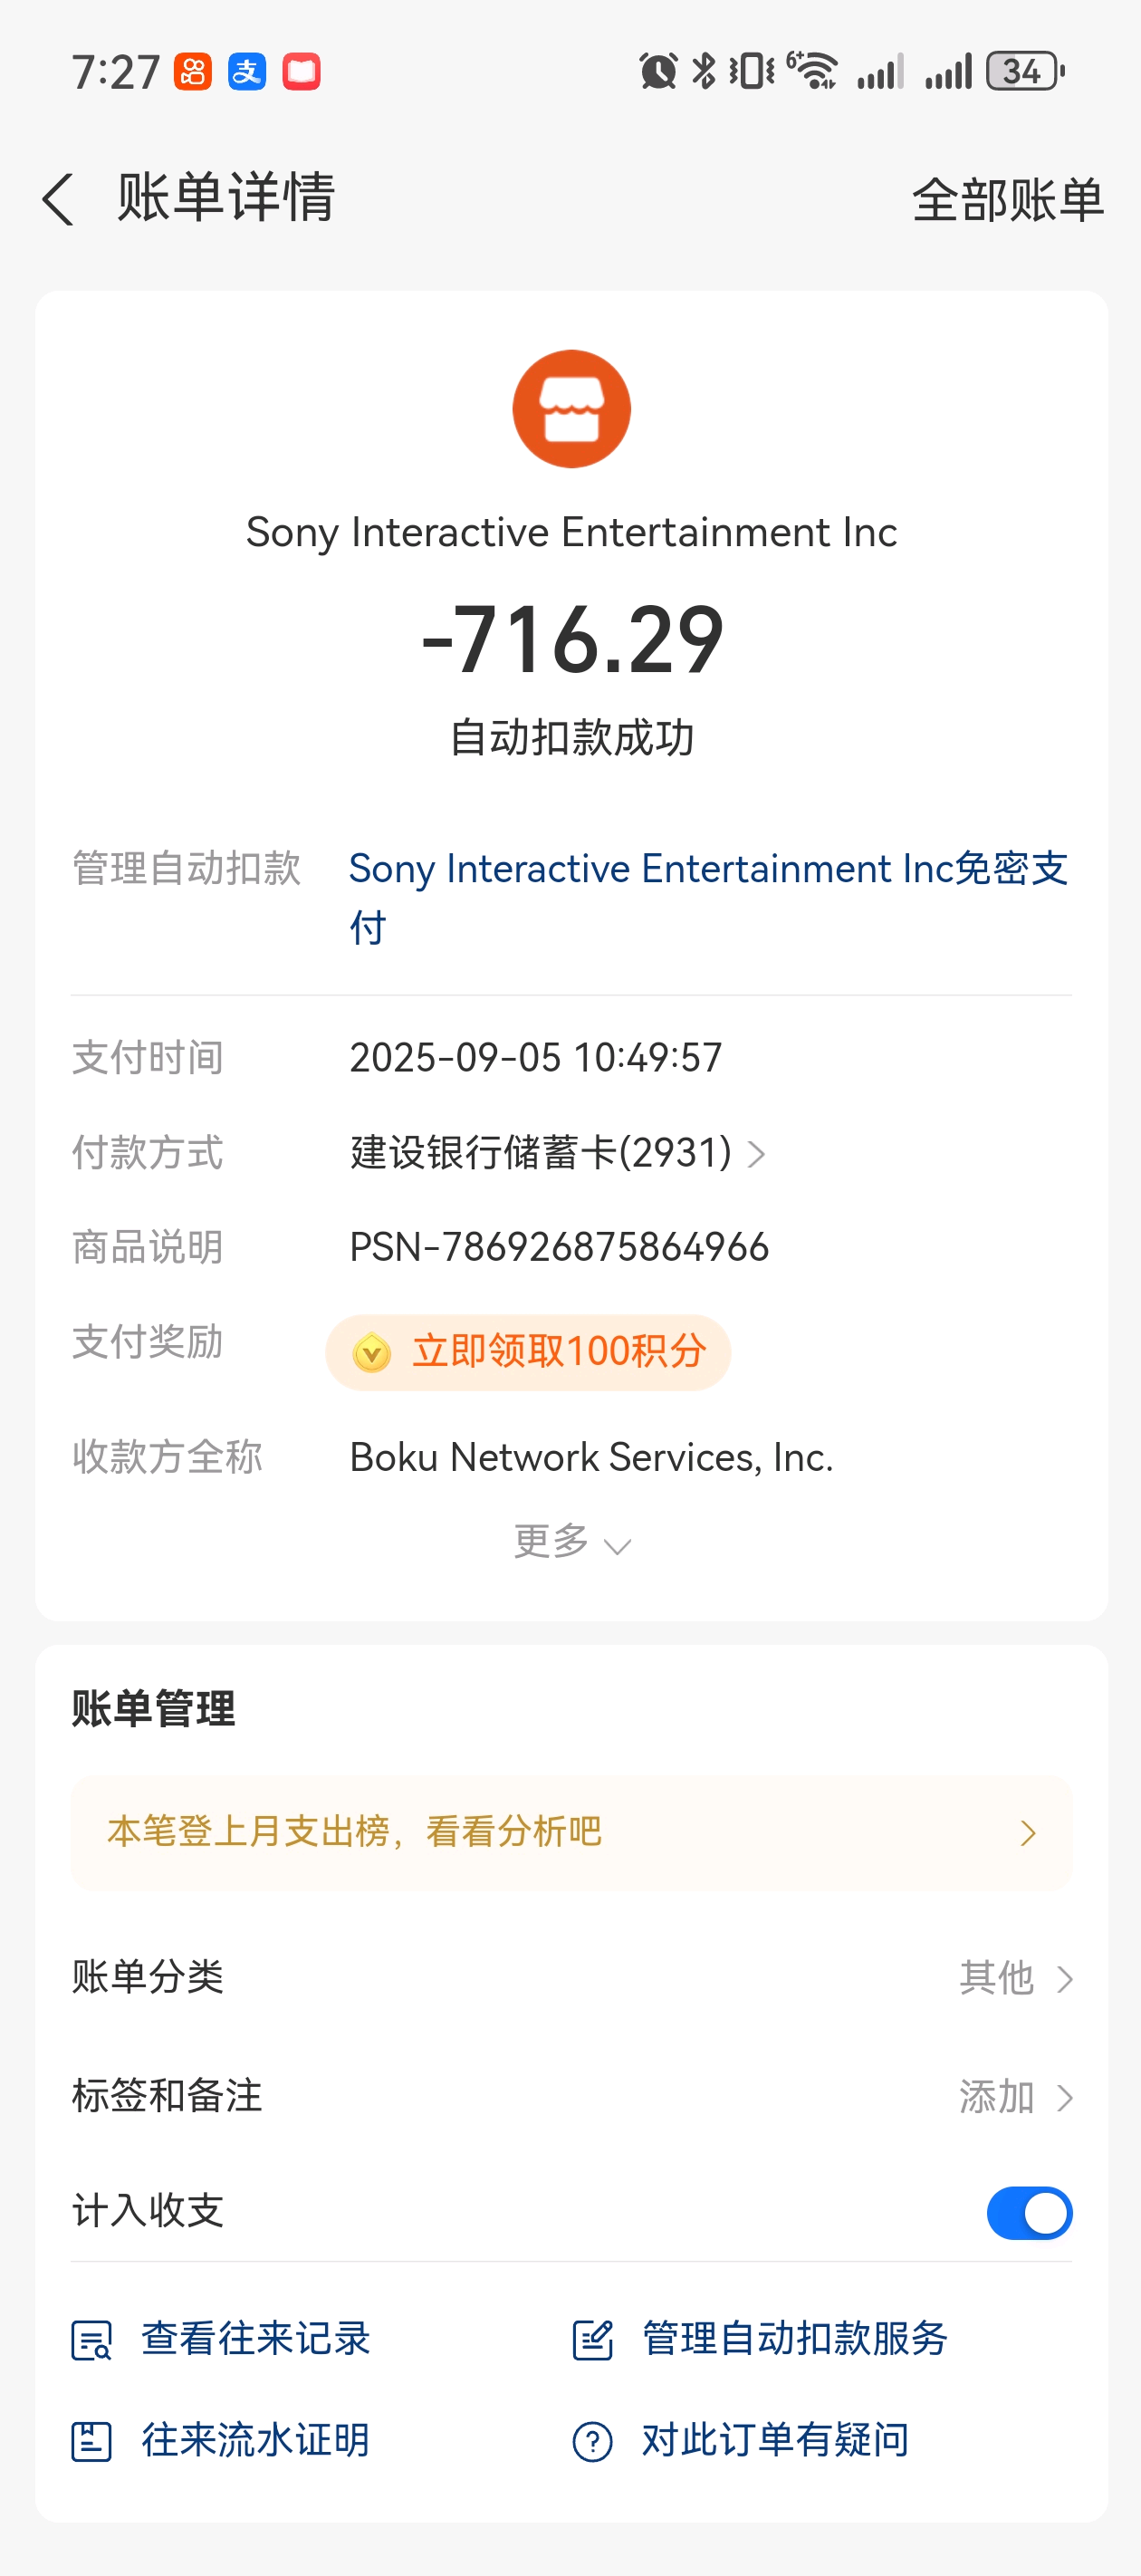Tap the statement certificate document icon
Viewport: 1141px width, 2576px height.
pyautogui.click(x=91, y=2441)
